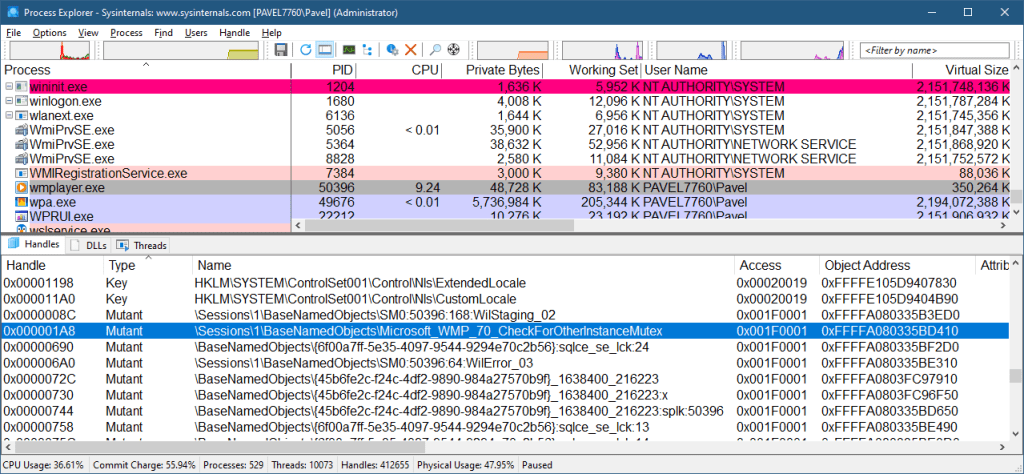Sort by the User Name column header

click(776, 70)
